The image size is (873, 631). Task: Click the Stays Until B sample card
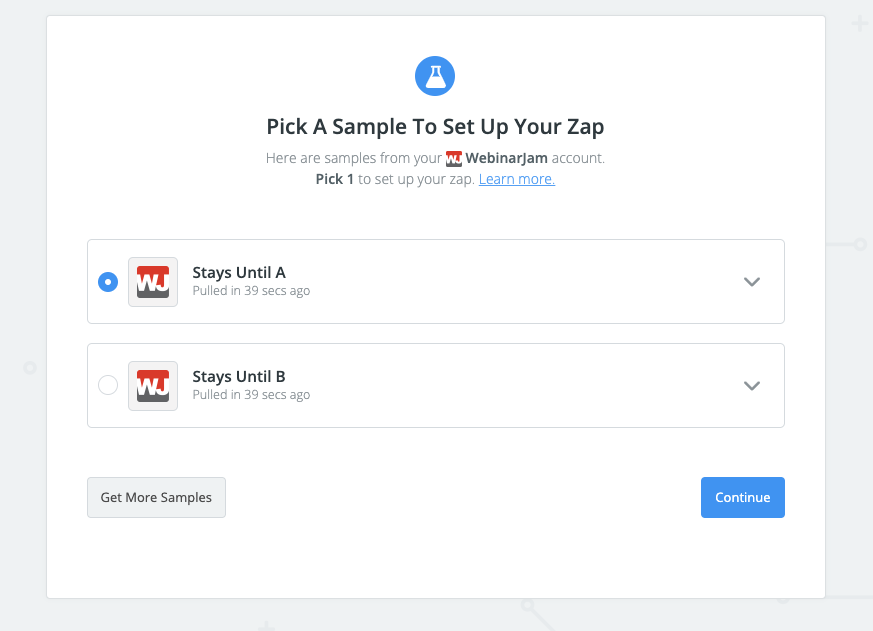coord(436,385)
